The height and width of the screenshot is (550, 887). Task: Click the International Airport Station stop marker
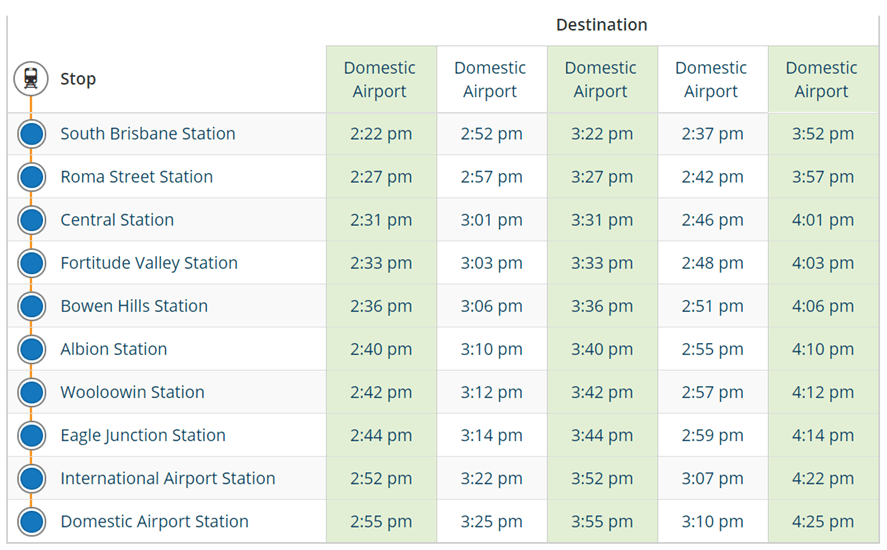(x=32, y=478)
